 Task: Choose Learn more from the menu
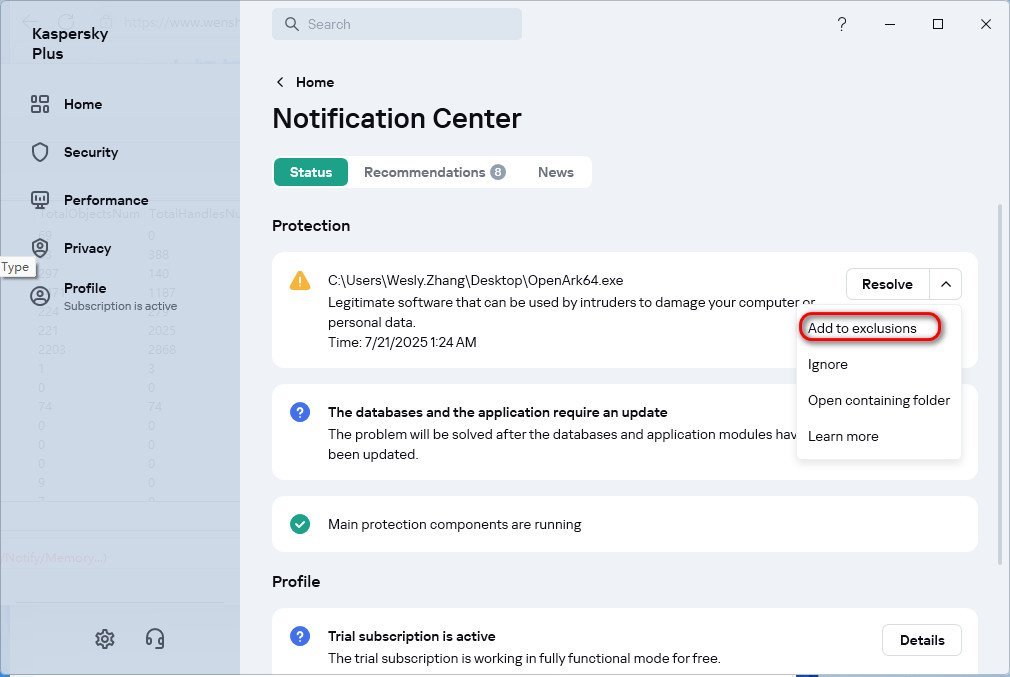pyautogui.click(x=843, y=437)
